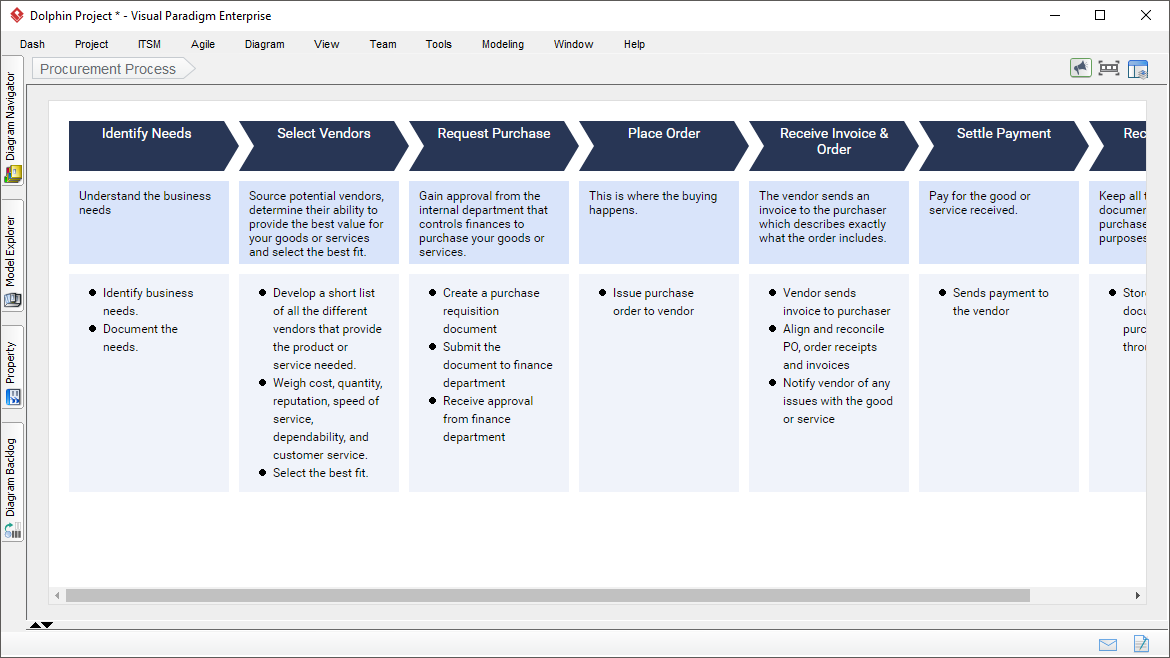Click the scroll left arrow

pyautogui.click(x=57, y=595)
